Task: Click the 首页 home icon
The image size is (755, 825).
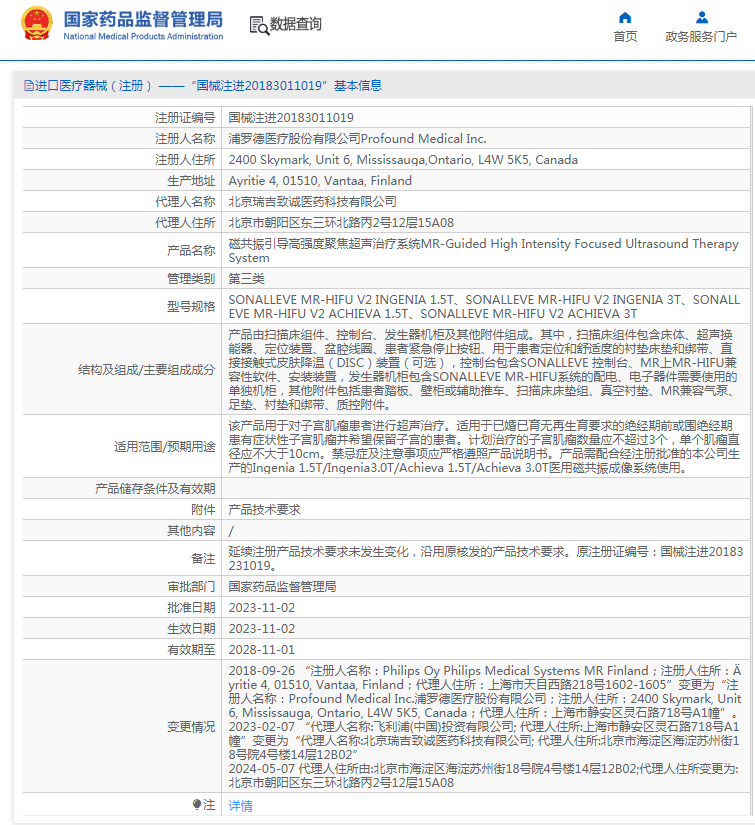Action: pyautogui.click(x=625, y=17)
